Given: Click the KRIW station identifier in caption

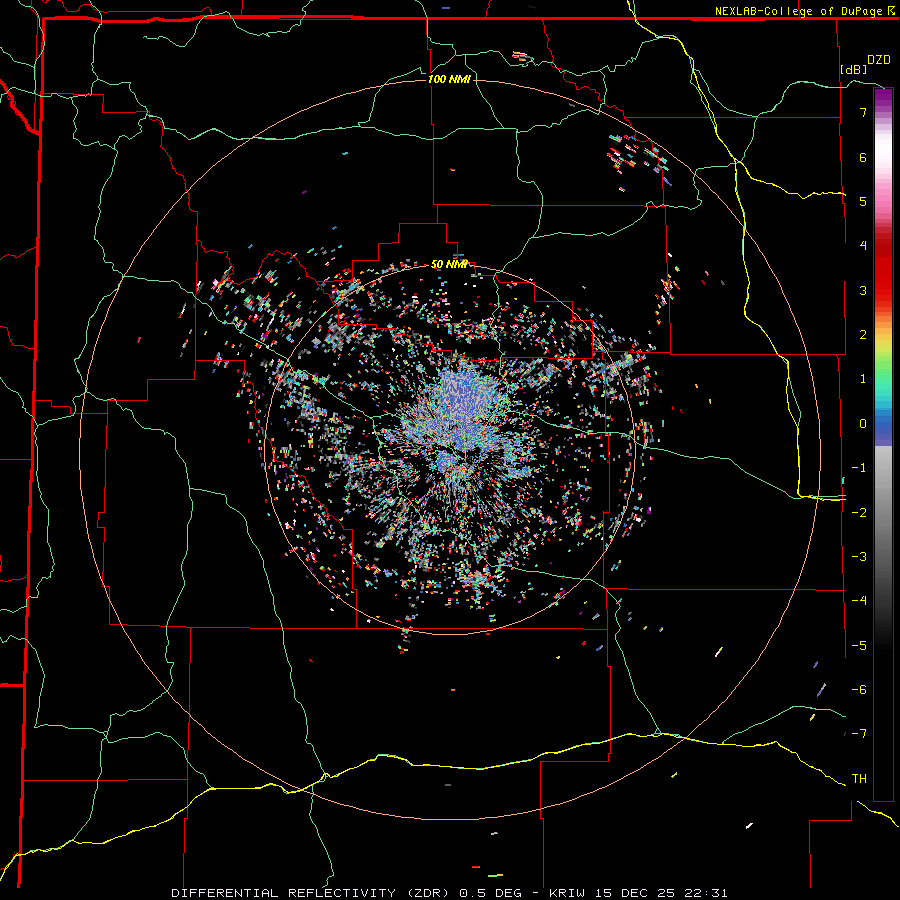Looking at the screenshot, I should pyautogui.click(x=567, y=893).
